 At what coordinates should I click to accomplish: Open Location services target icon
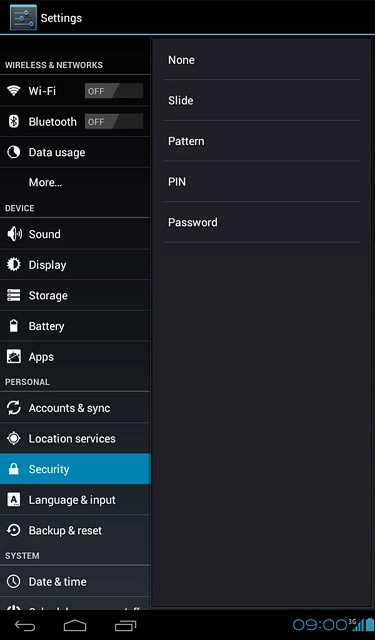[x=13, y=438]
